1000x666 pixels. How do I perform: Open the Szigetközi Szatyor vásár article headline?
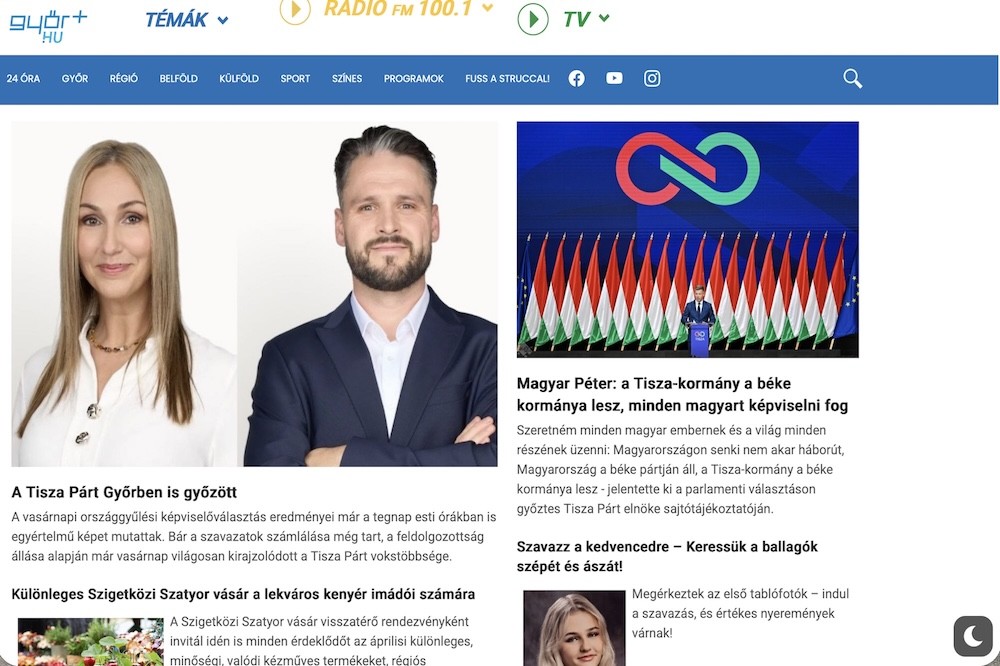pyautogui.click(x=243, y=594)
